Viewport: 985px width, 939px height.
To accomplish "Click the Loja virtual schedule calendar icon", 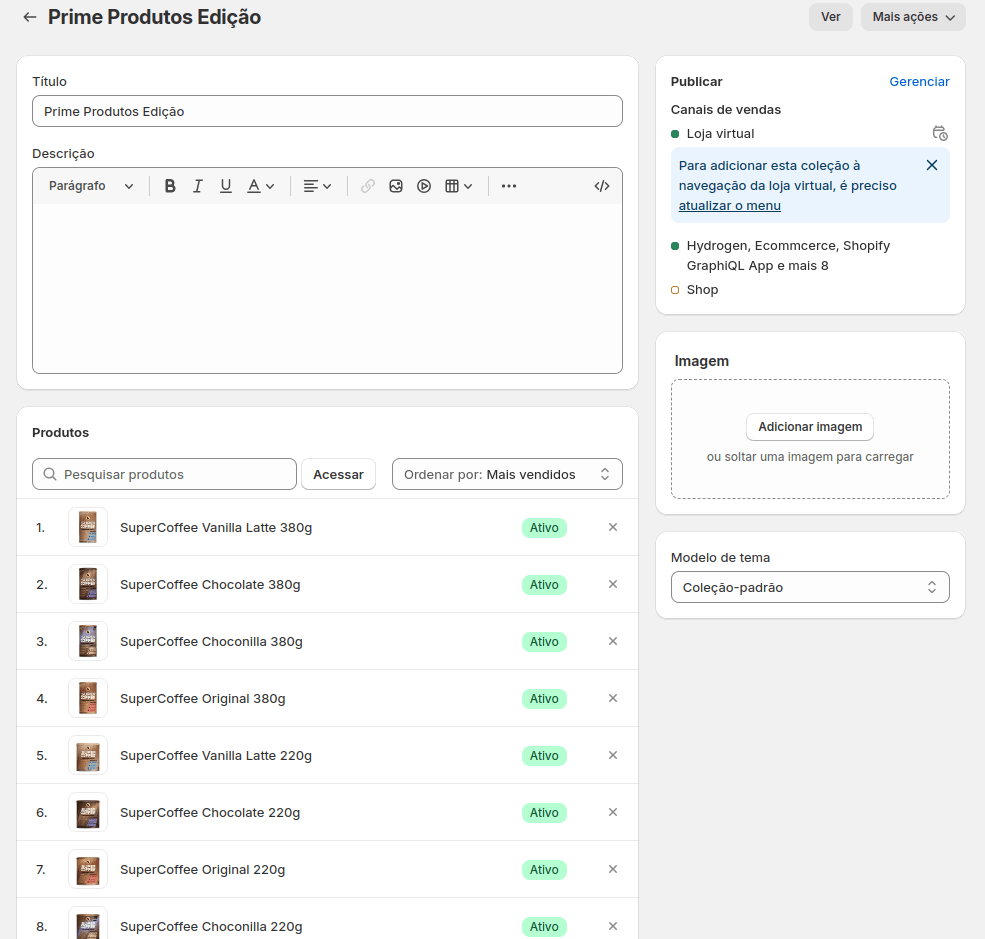I will click(x=940, y=133).
